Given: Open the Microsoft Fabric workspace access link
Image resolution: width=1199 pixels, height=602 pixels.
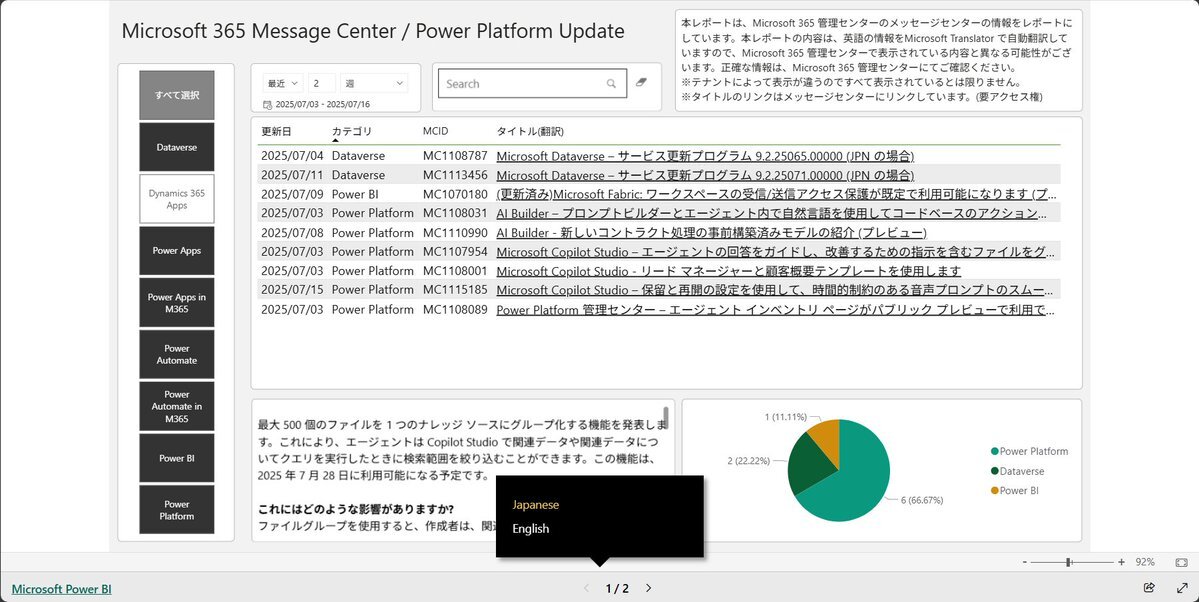Looking at the screenshot, I should point(777,194).
